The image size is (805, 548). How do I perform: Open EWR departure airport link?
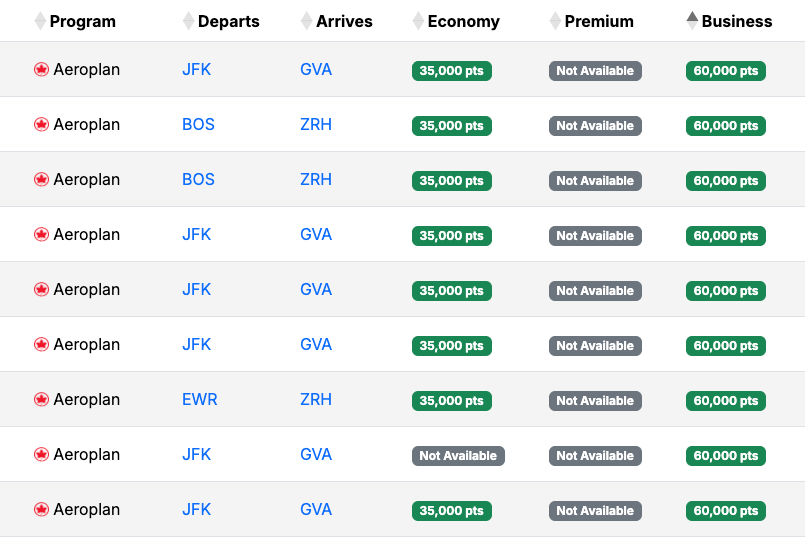pyautogui.click(x=199, y=400)
